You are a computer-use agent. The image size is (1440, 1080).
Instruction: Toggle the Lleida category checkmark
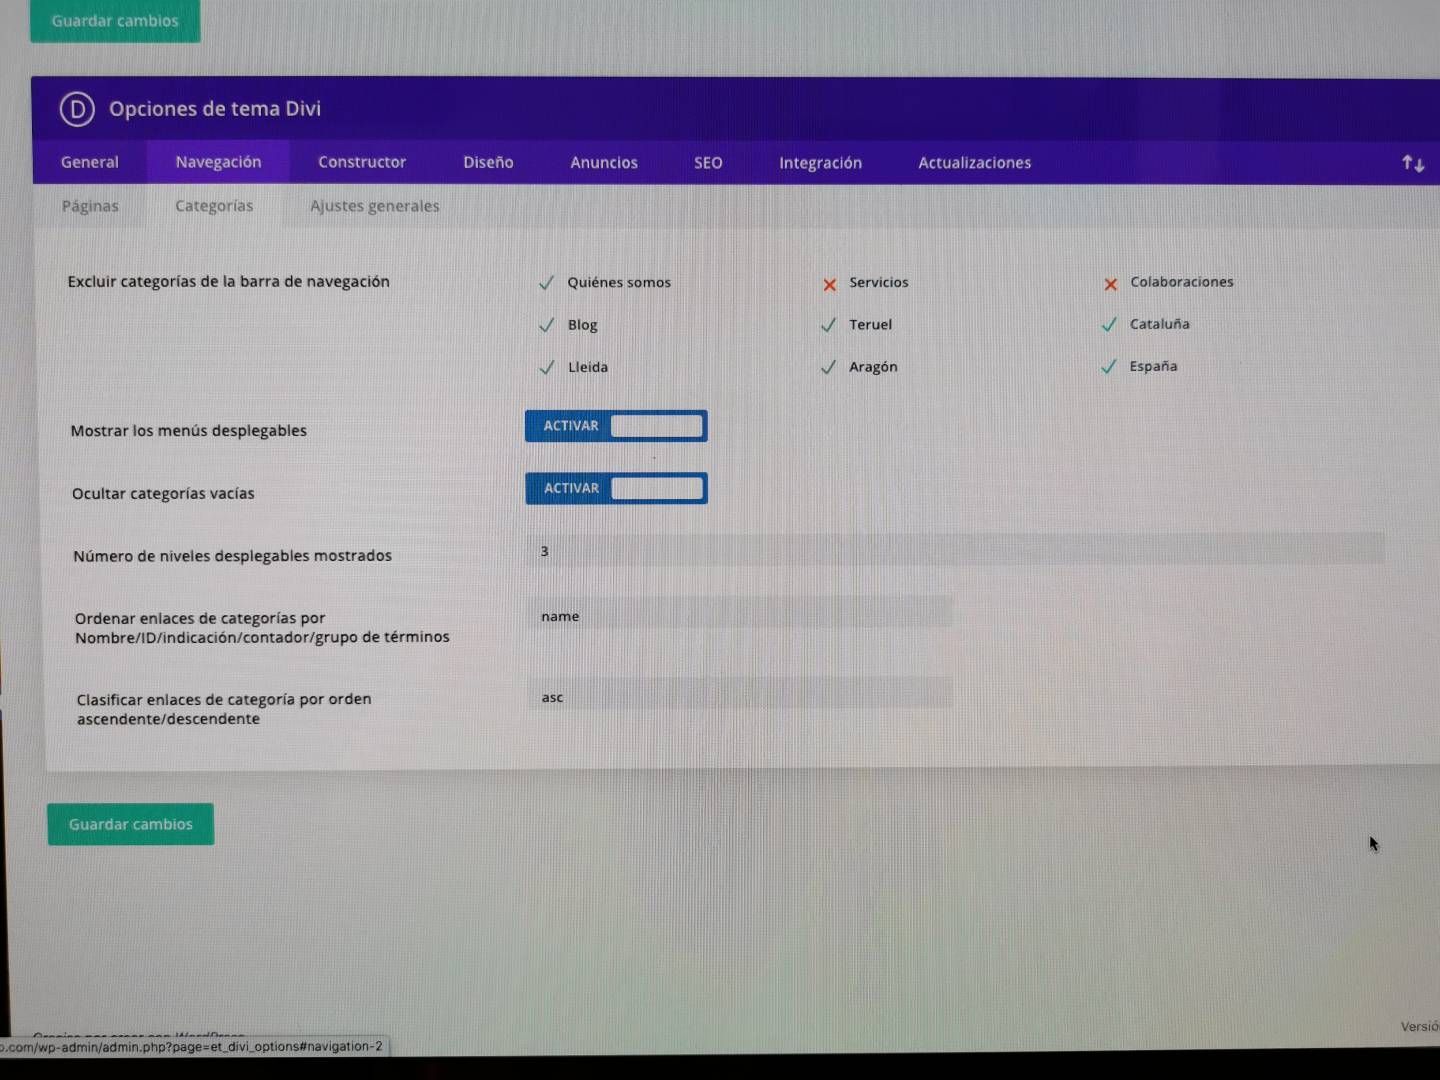tap(546, 367)
